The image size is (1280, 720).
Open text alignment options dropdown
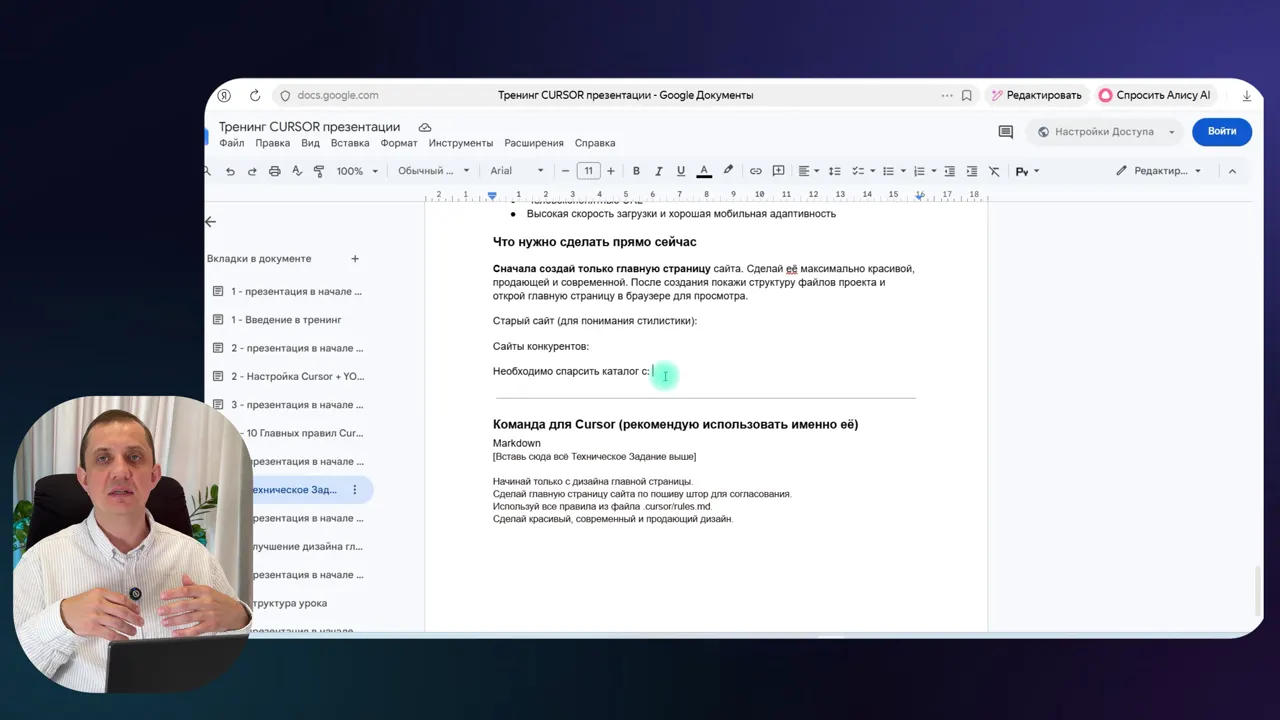807,171
